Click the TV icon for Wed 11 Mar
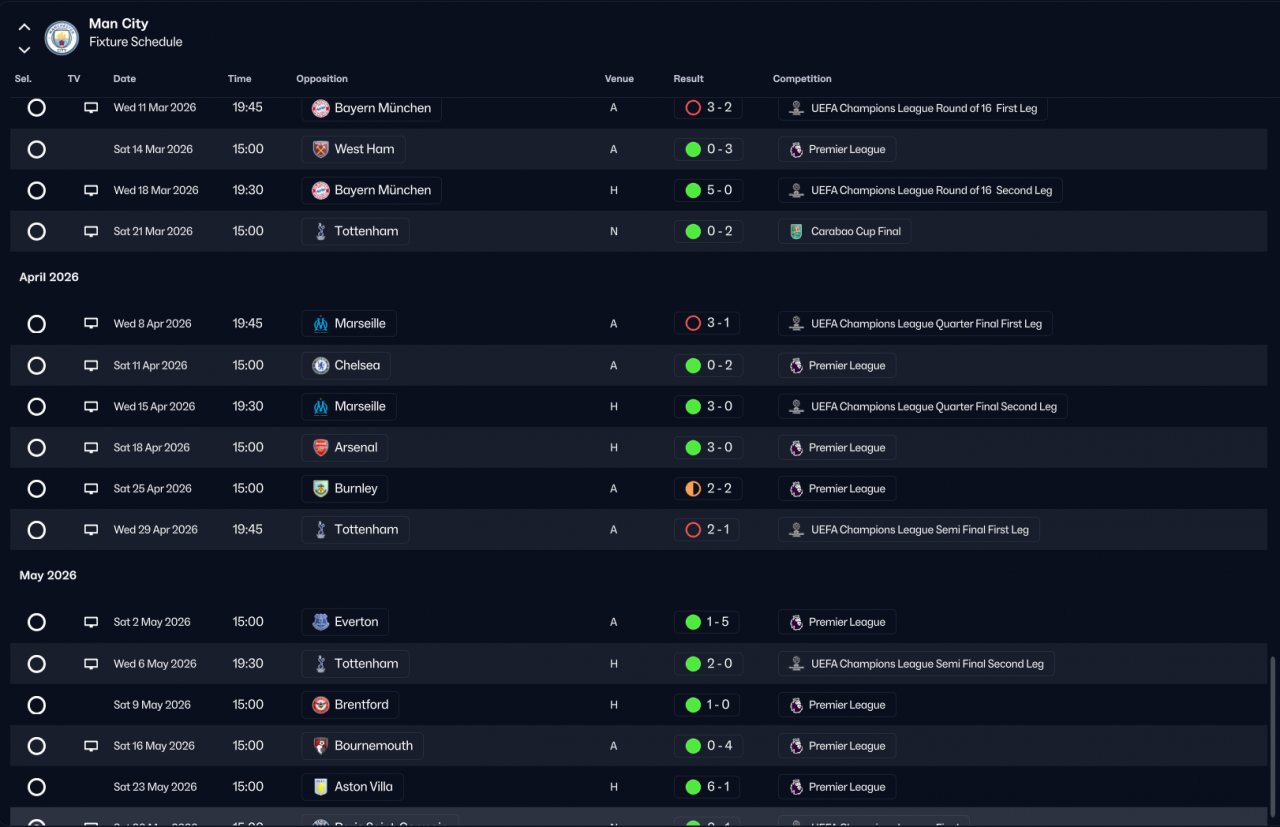 click(x=91, y=108)
